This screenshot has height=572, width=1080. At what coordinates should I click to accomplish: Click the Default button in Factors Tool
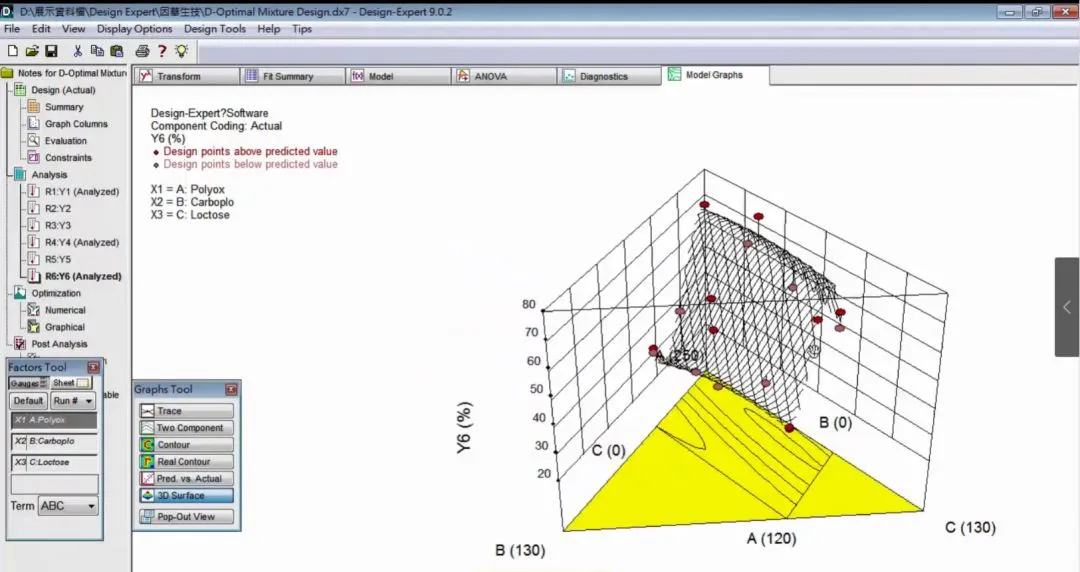pos(28,400)
